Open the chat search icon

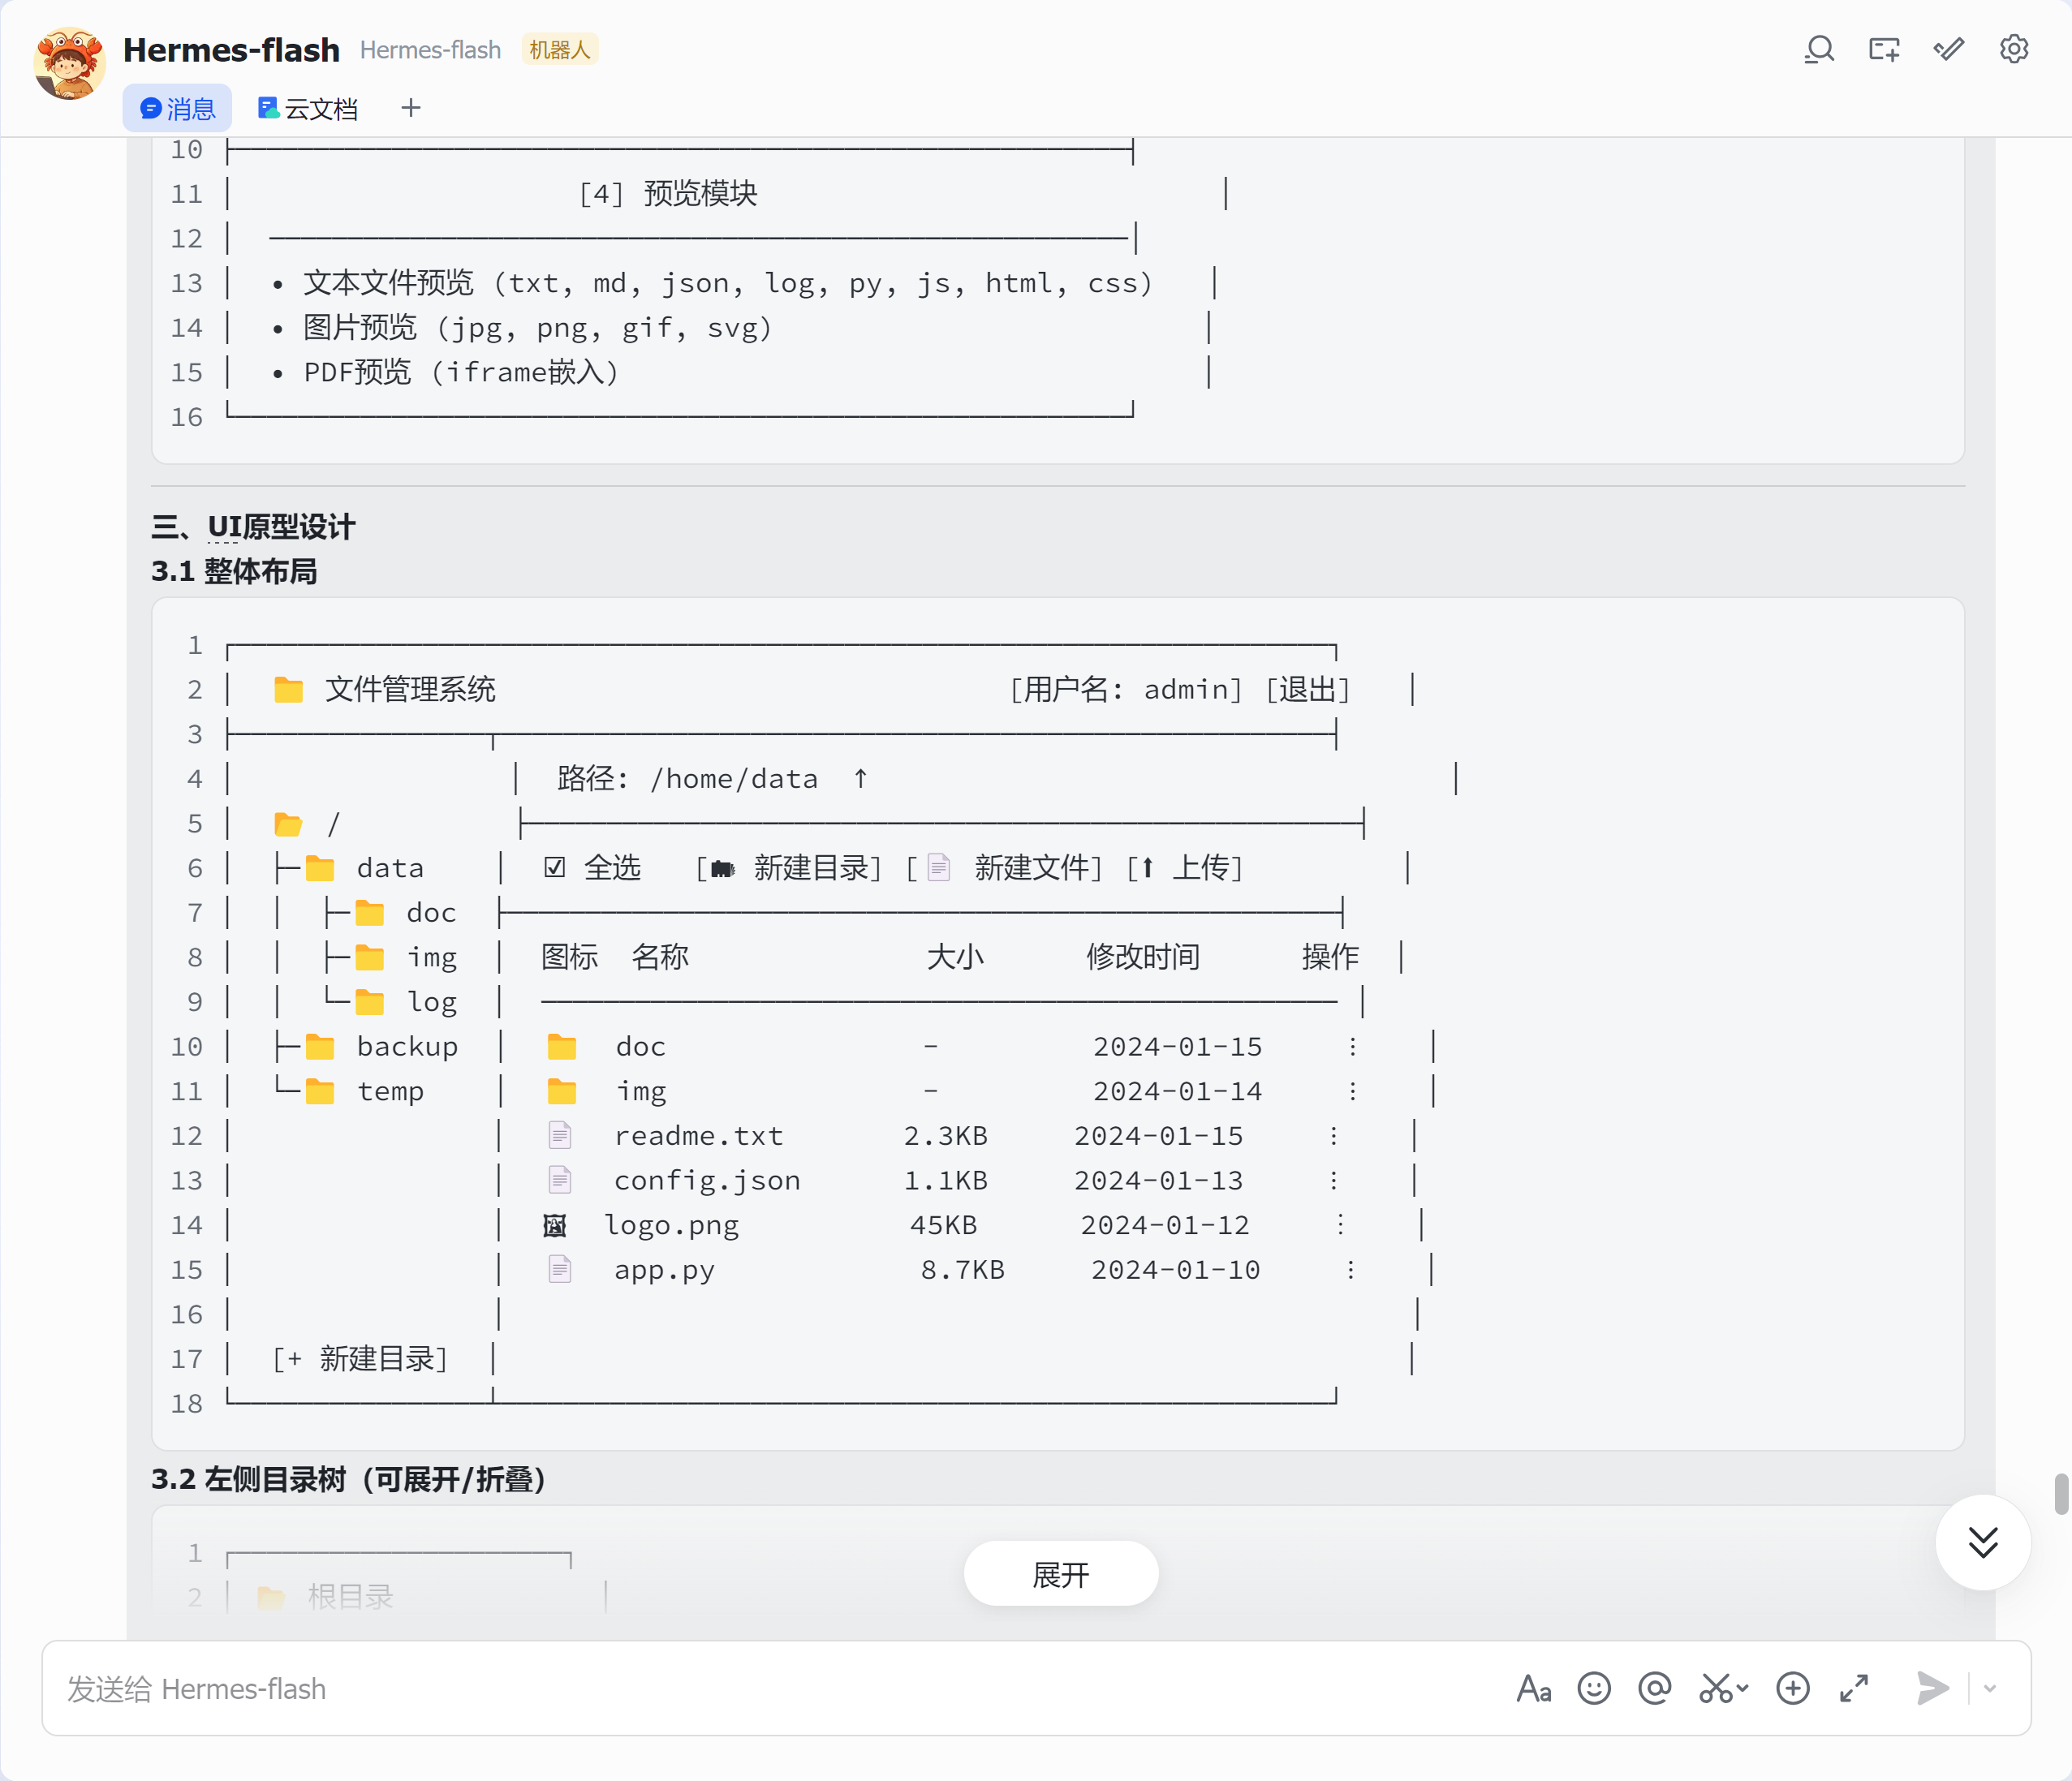pyautogui.click(x=1819, y=49)
